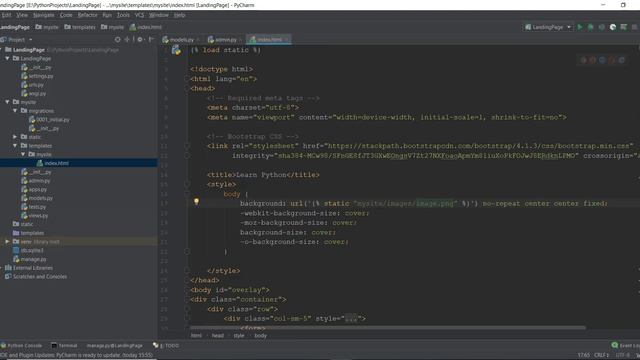
Task: Open the VCS menu
Action: coord(139,15)
